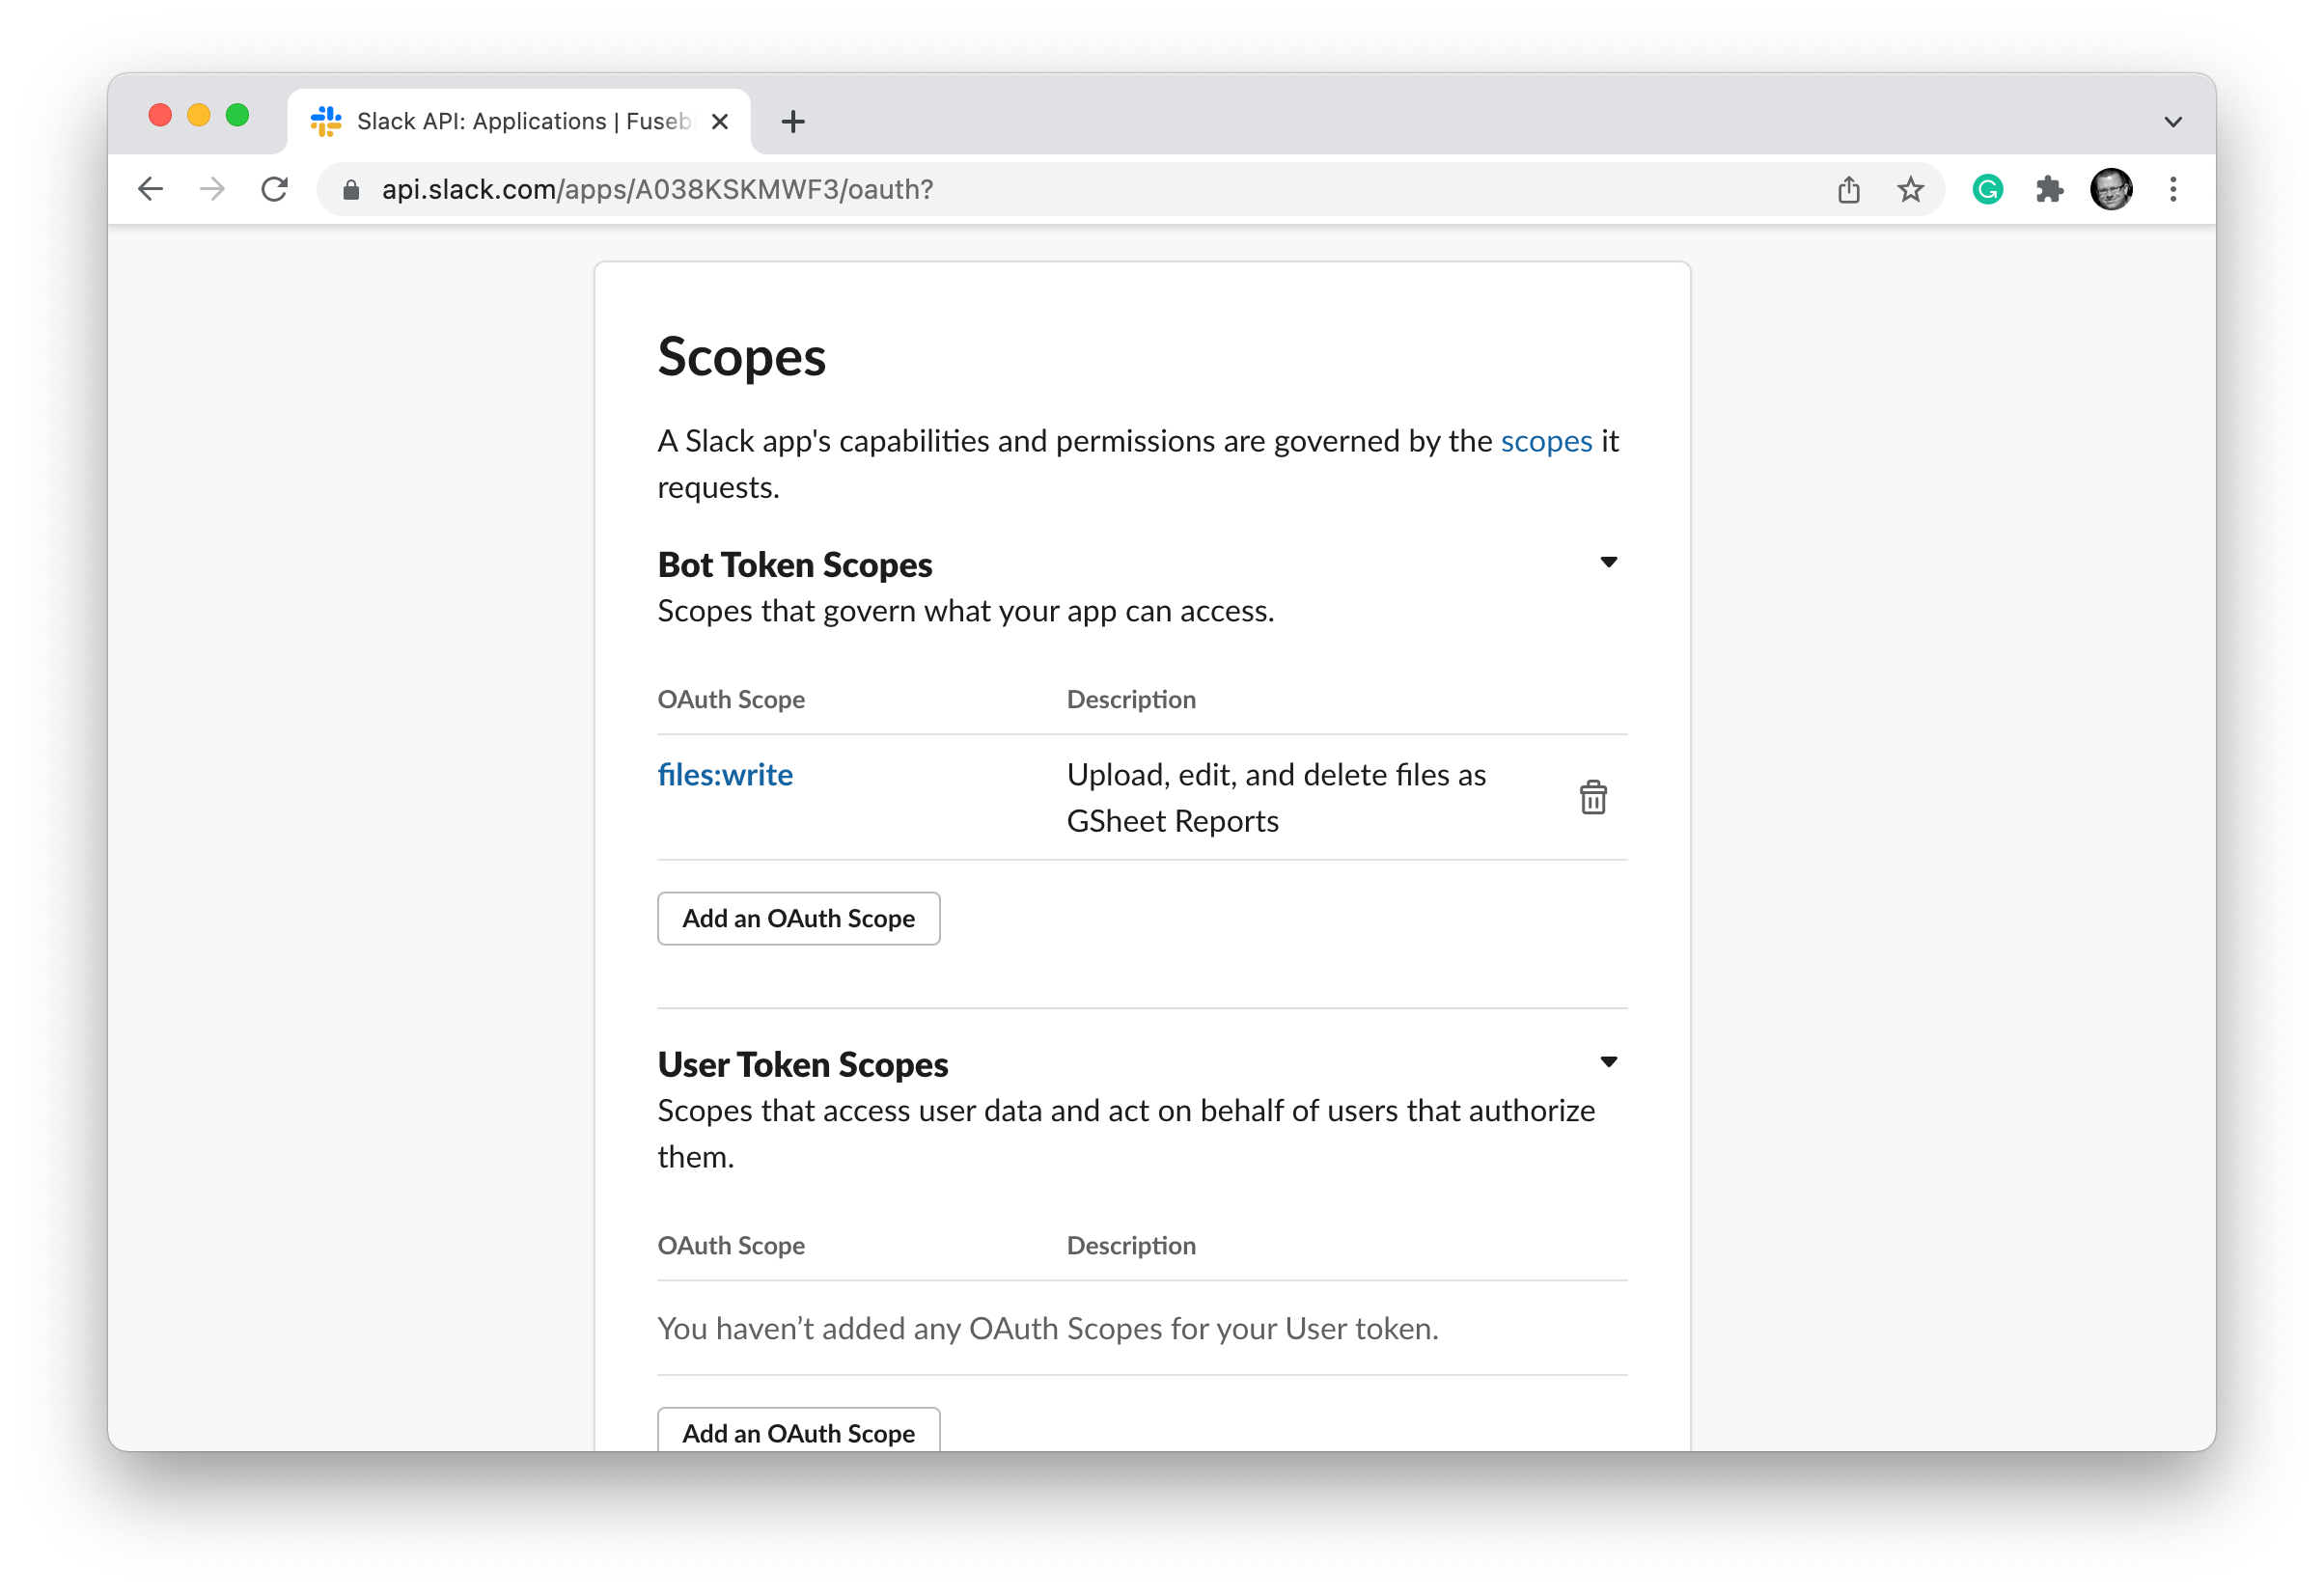The image size is (2324, 1594).
Task: Open the Extensions puzzle icon
Action: point(2049,189)
